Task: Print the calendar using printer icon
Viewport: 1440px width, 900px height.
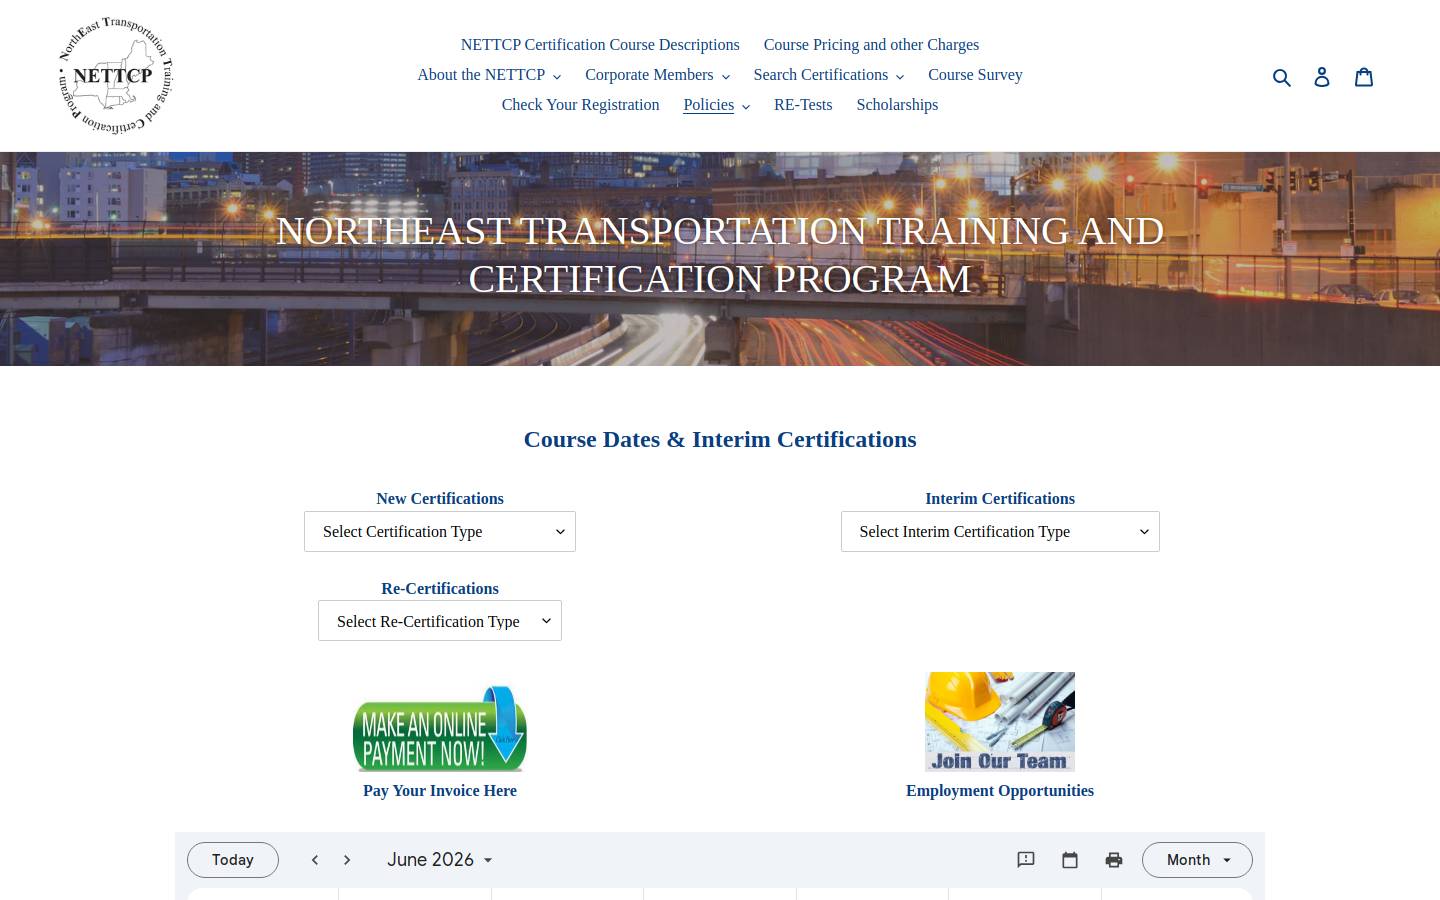Action: point(1114,860)
